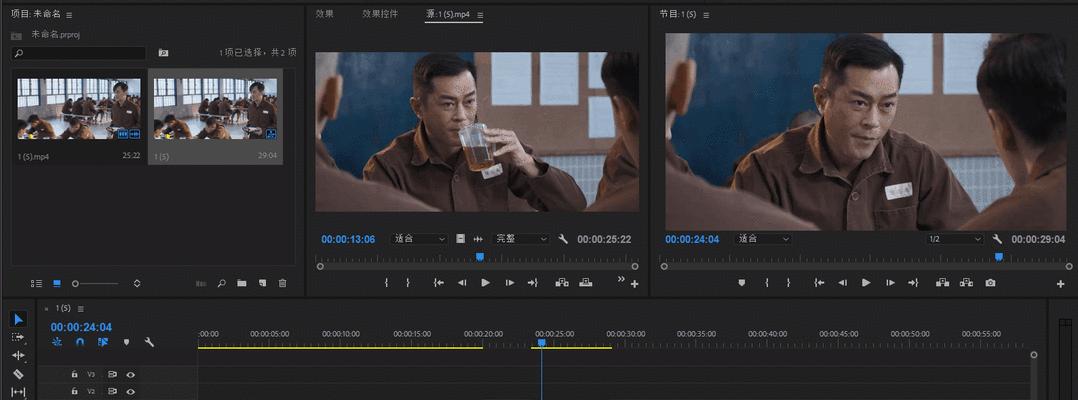Toggle linked selection in the timeline
Screen dimensions: 1078x400
click(103, 342)
